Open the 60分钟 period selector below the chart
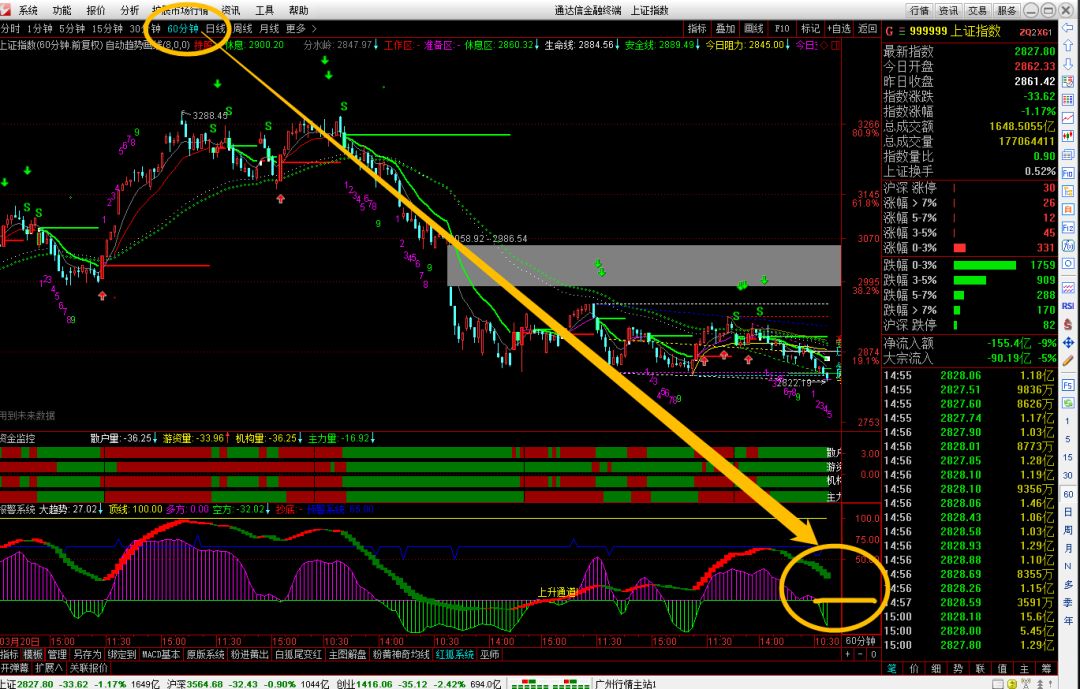1080x689 pixels. [x=859, y=640]
